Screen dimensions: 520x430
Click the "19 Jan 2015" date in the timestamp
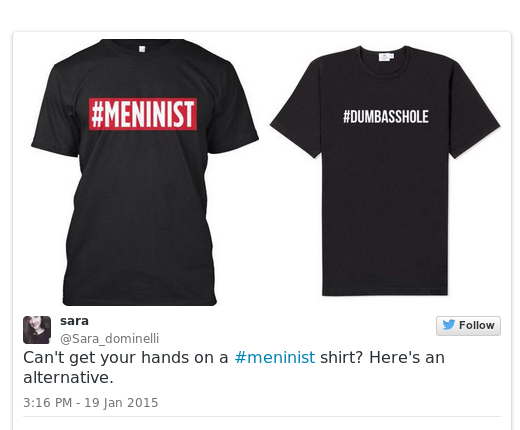(121, 403)
